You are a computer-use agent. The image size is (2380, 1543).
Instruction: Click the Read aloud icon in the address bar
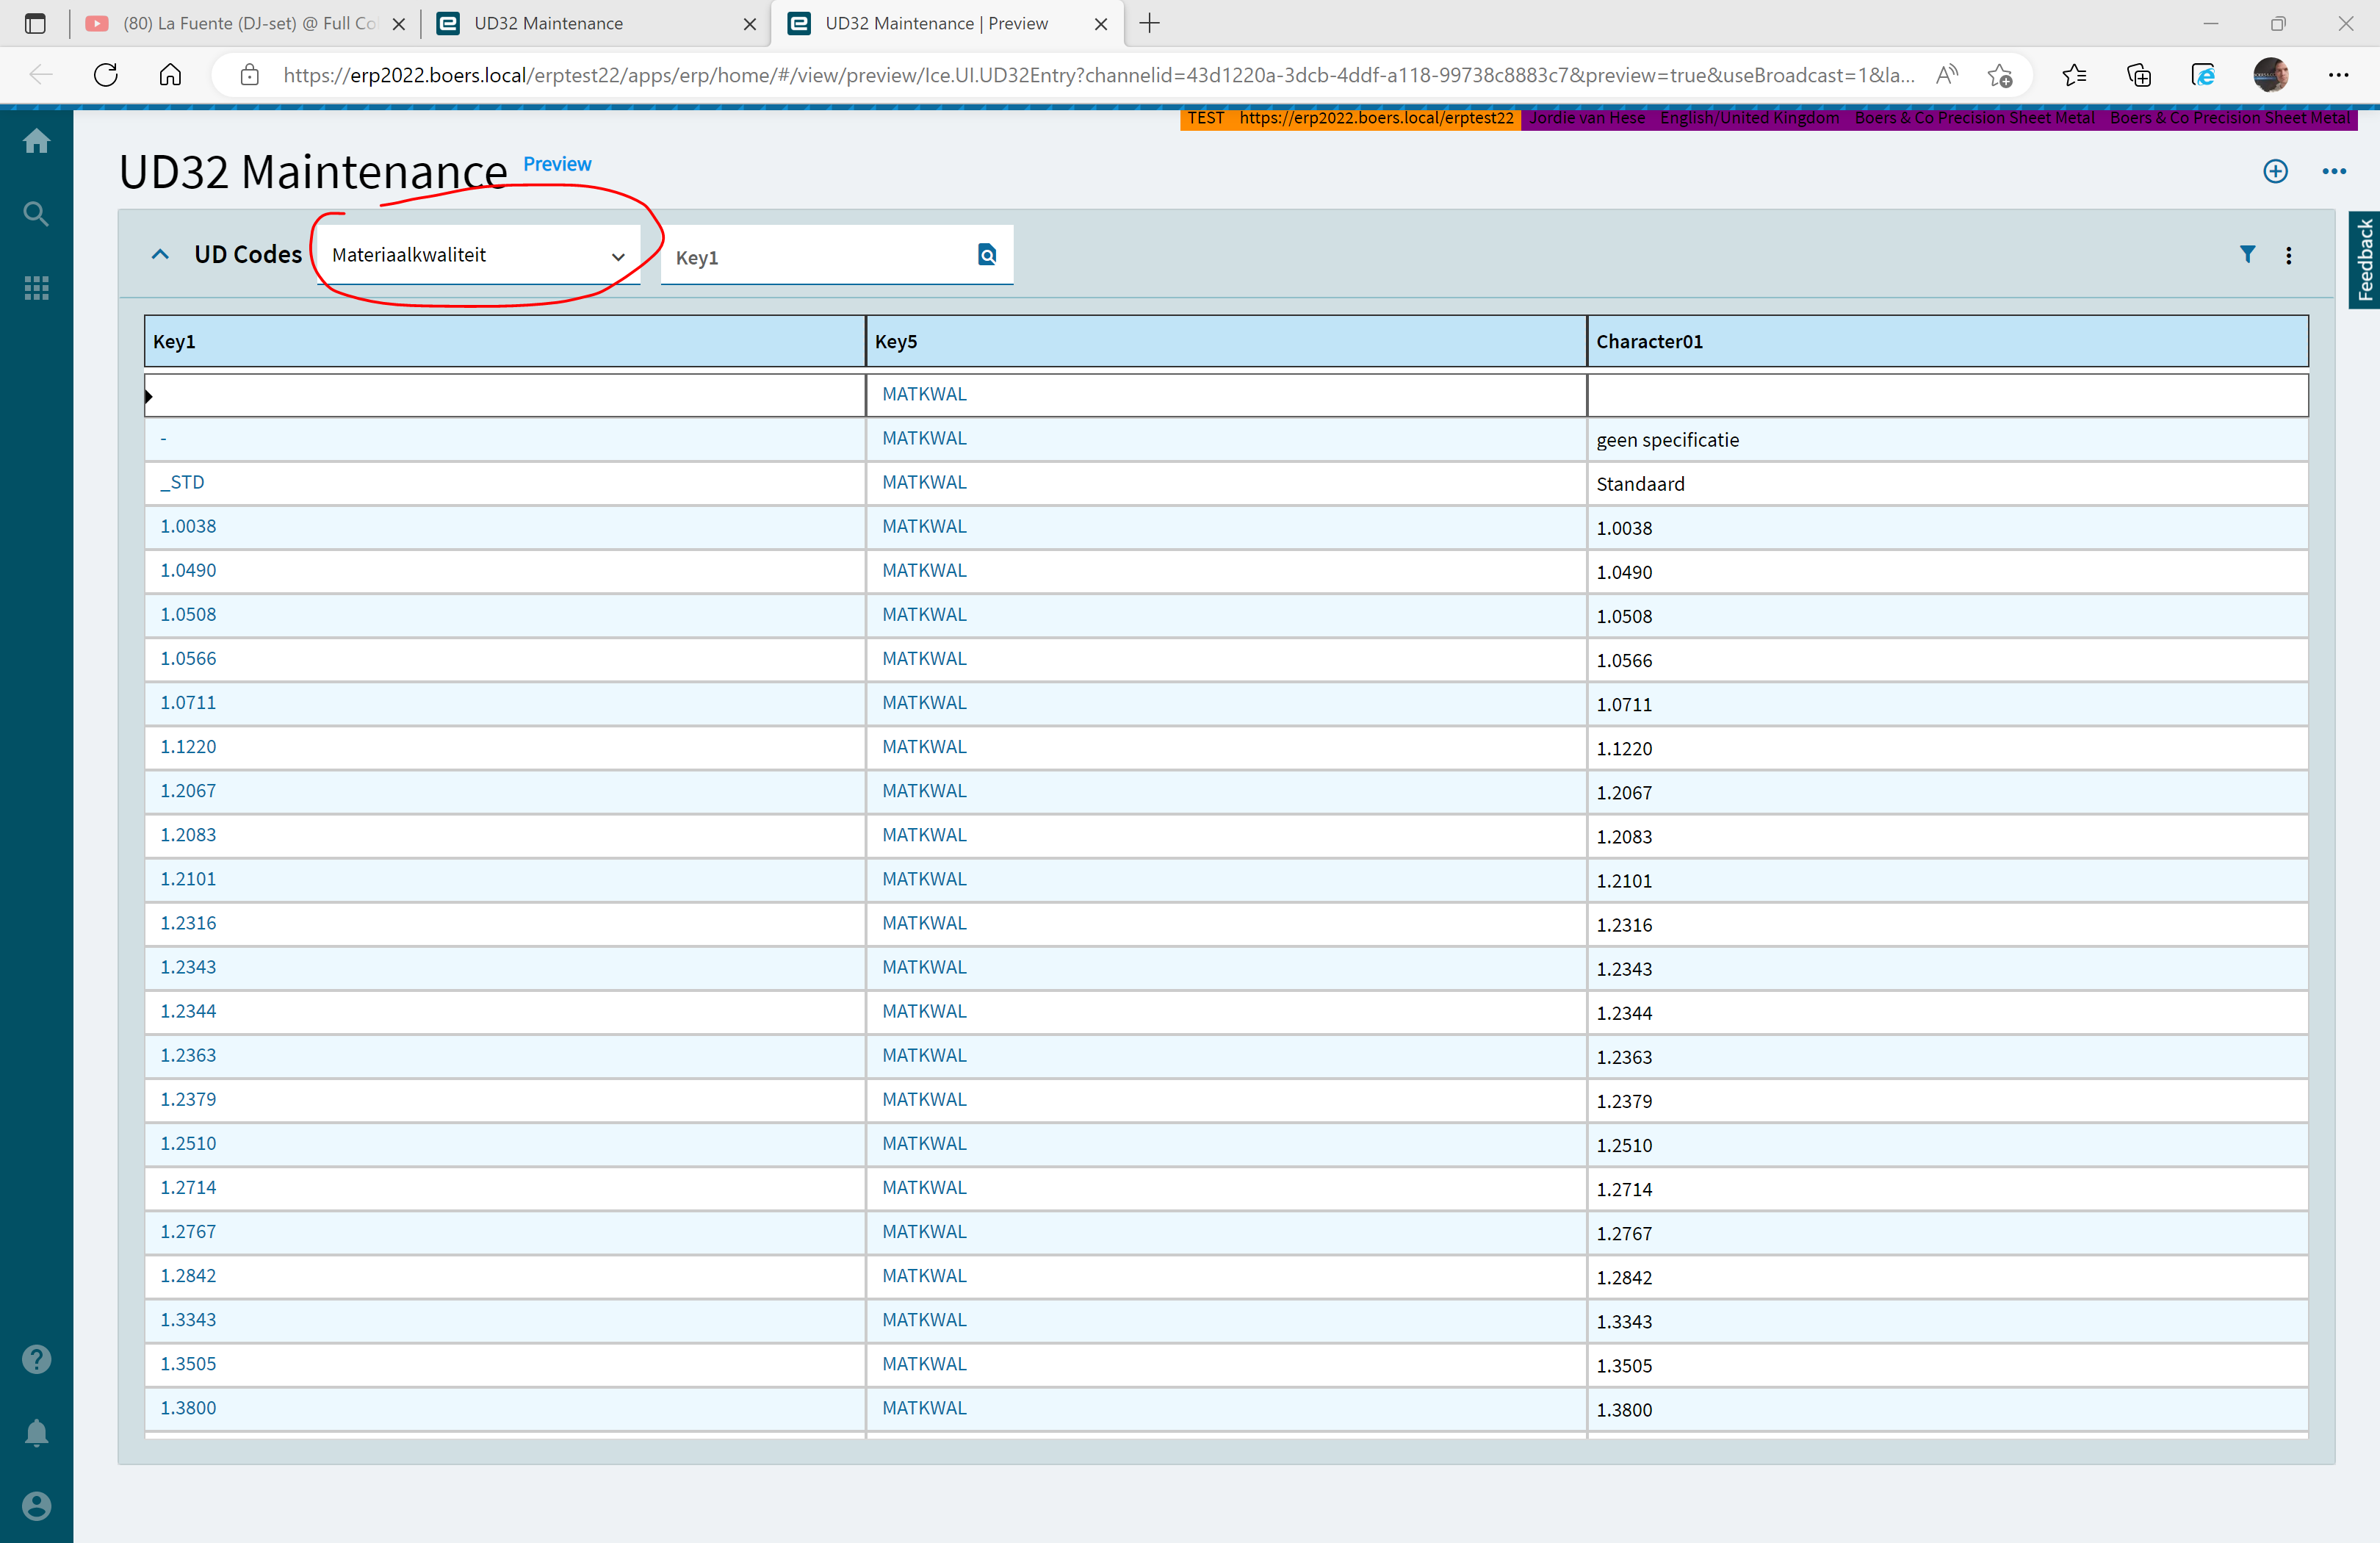tap(1946, 75)
